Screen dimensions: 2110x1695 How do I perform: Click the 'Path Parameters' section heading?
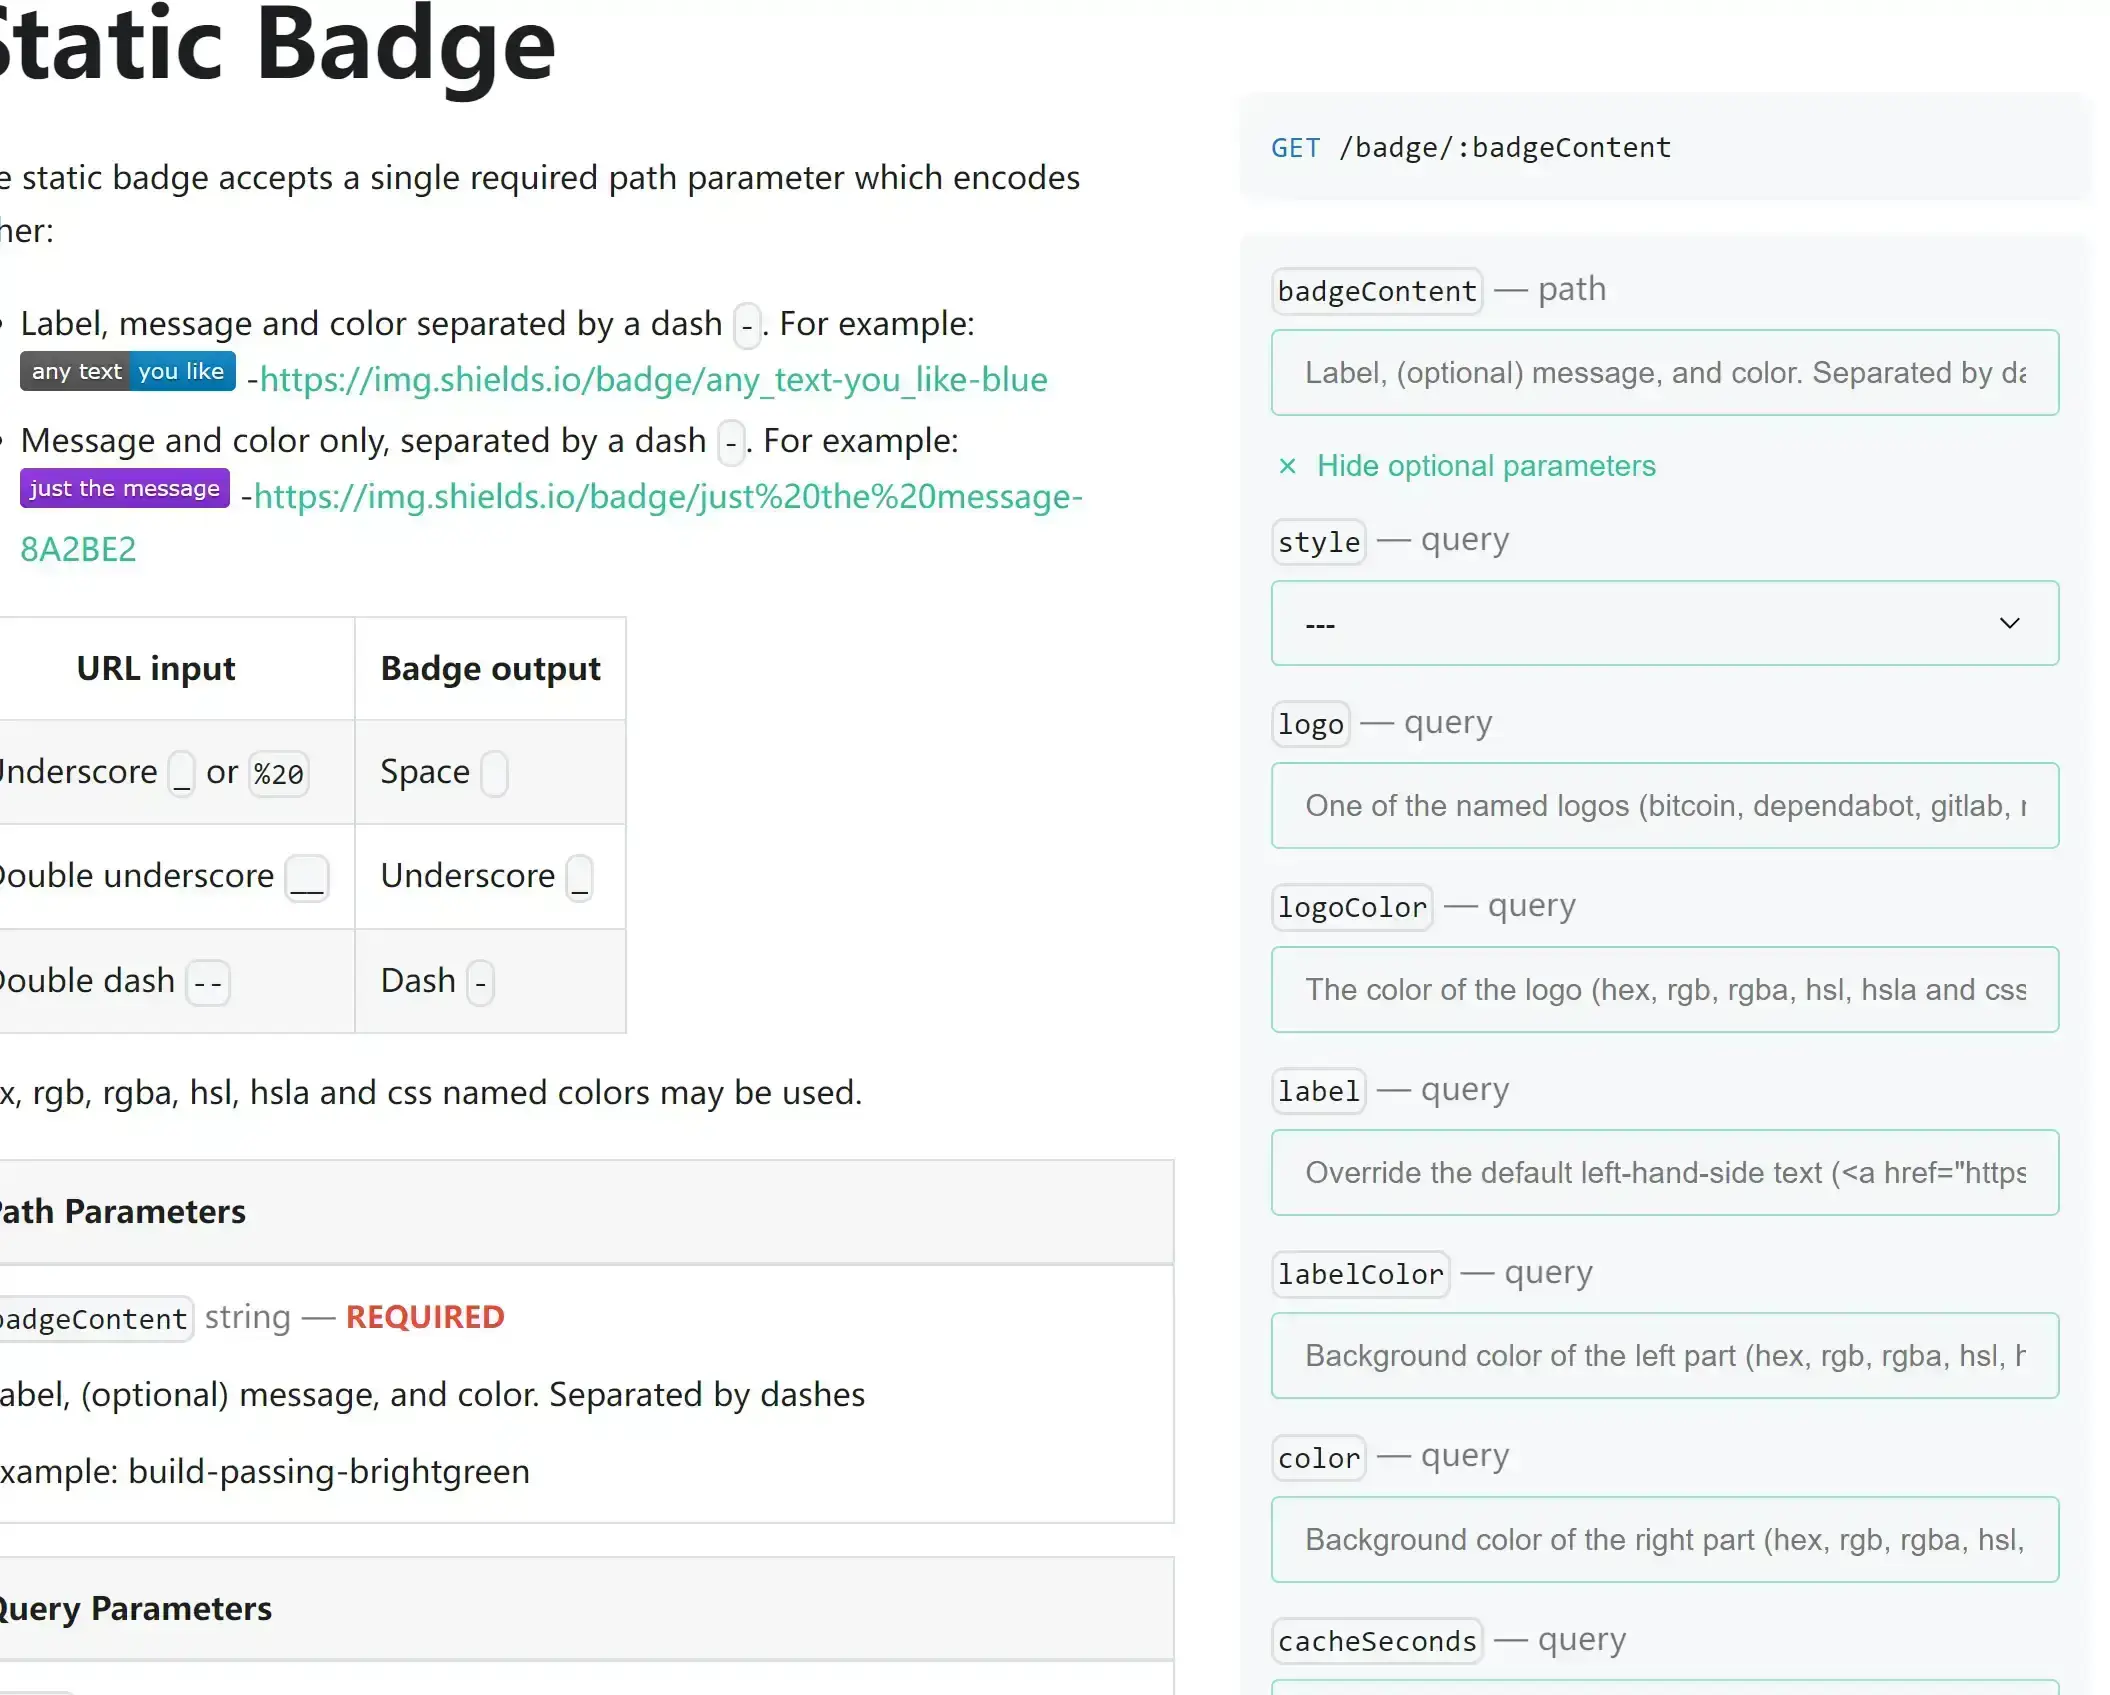pyautogui.click(x=122, y=1212)
